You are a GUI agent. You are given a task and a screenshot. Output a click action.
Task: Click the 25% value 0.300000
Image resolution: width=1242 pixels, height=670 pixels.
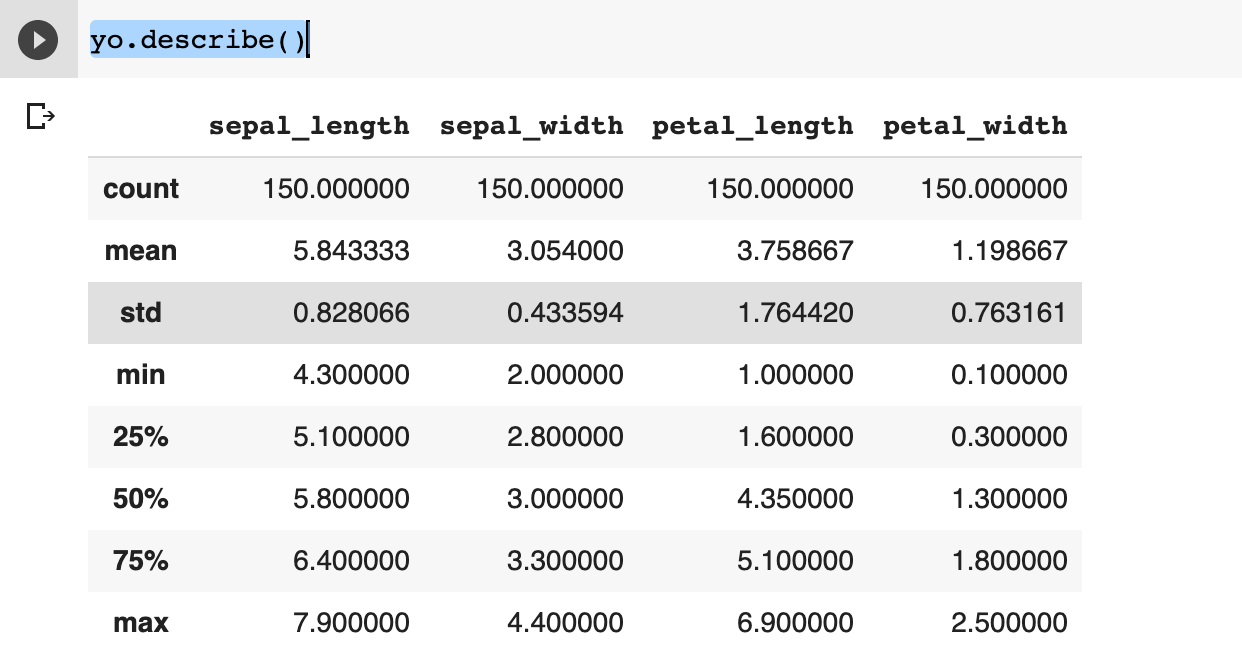pos(1009,437)
